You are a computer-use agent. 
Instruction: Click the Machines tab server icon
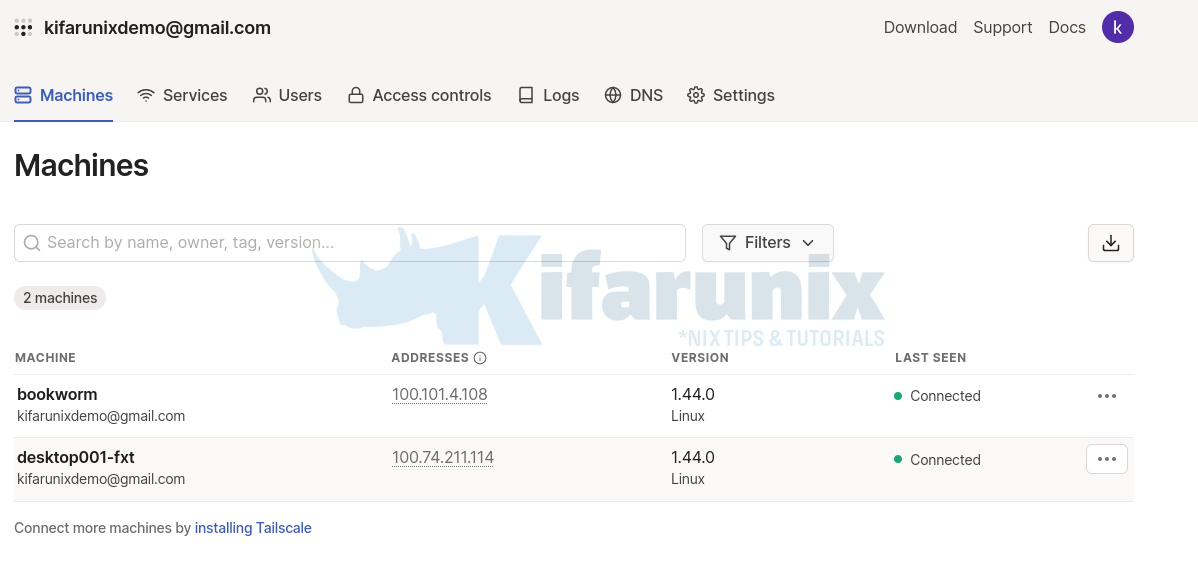coord(23,96)
